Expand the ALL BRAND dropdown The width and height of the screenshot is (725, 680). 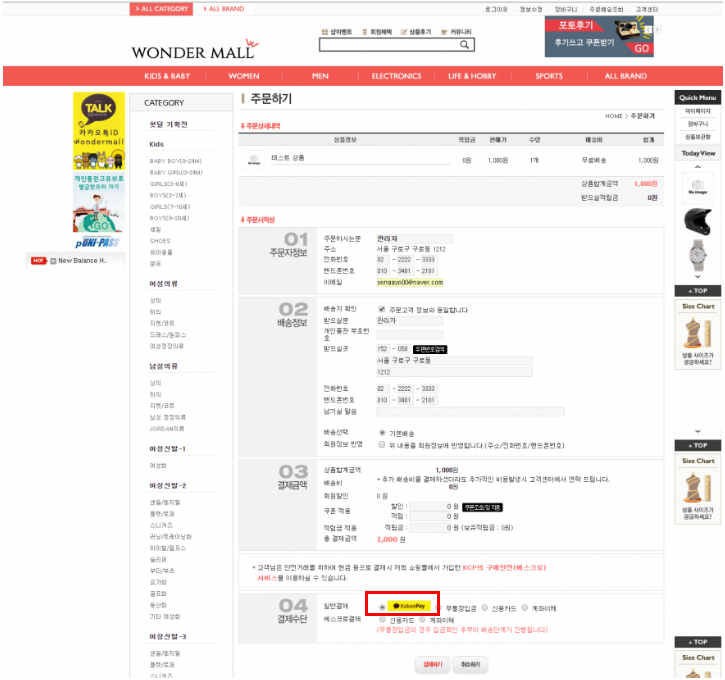tap(224, 8)
